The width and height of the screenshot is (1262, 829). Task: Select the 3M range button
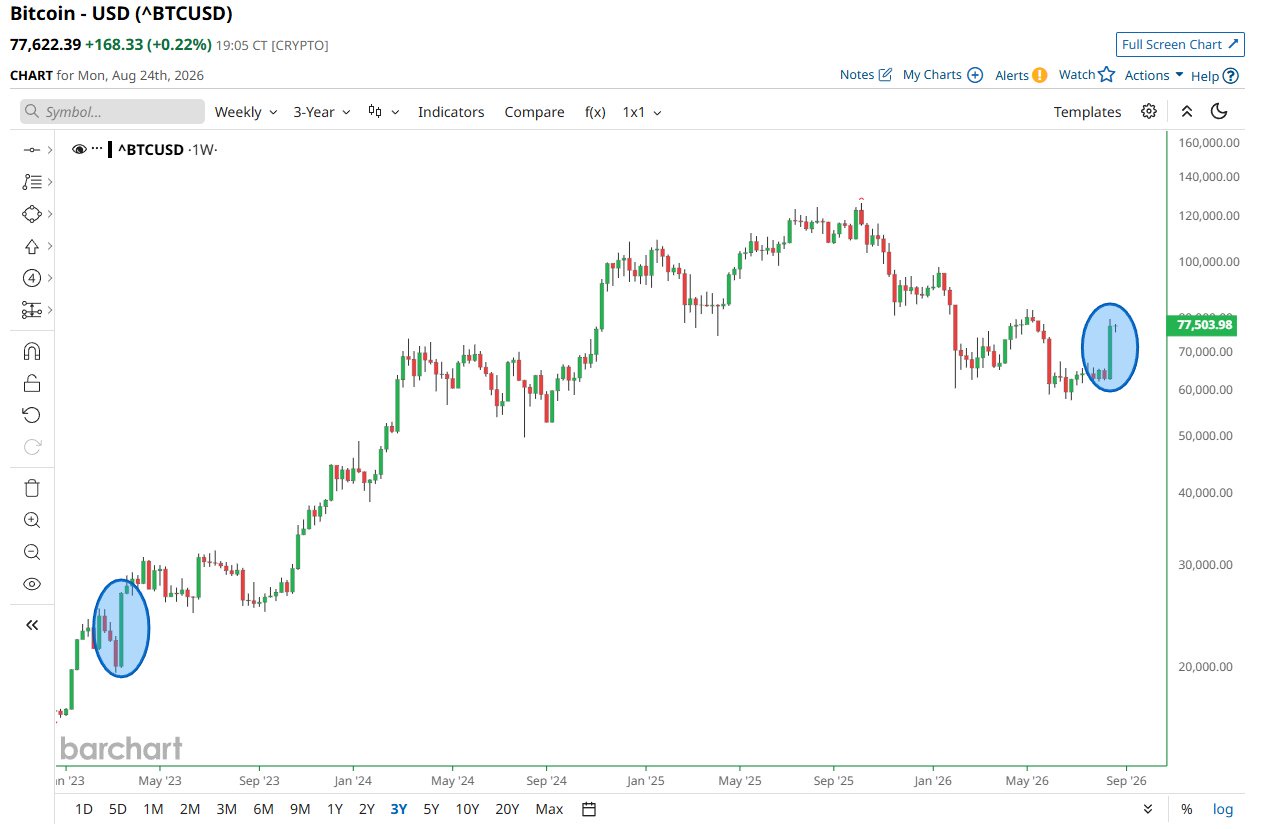point(226,809)
